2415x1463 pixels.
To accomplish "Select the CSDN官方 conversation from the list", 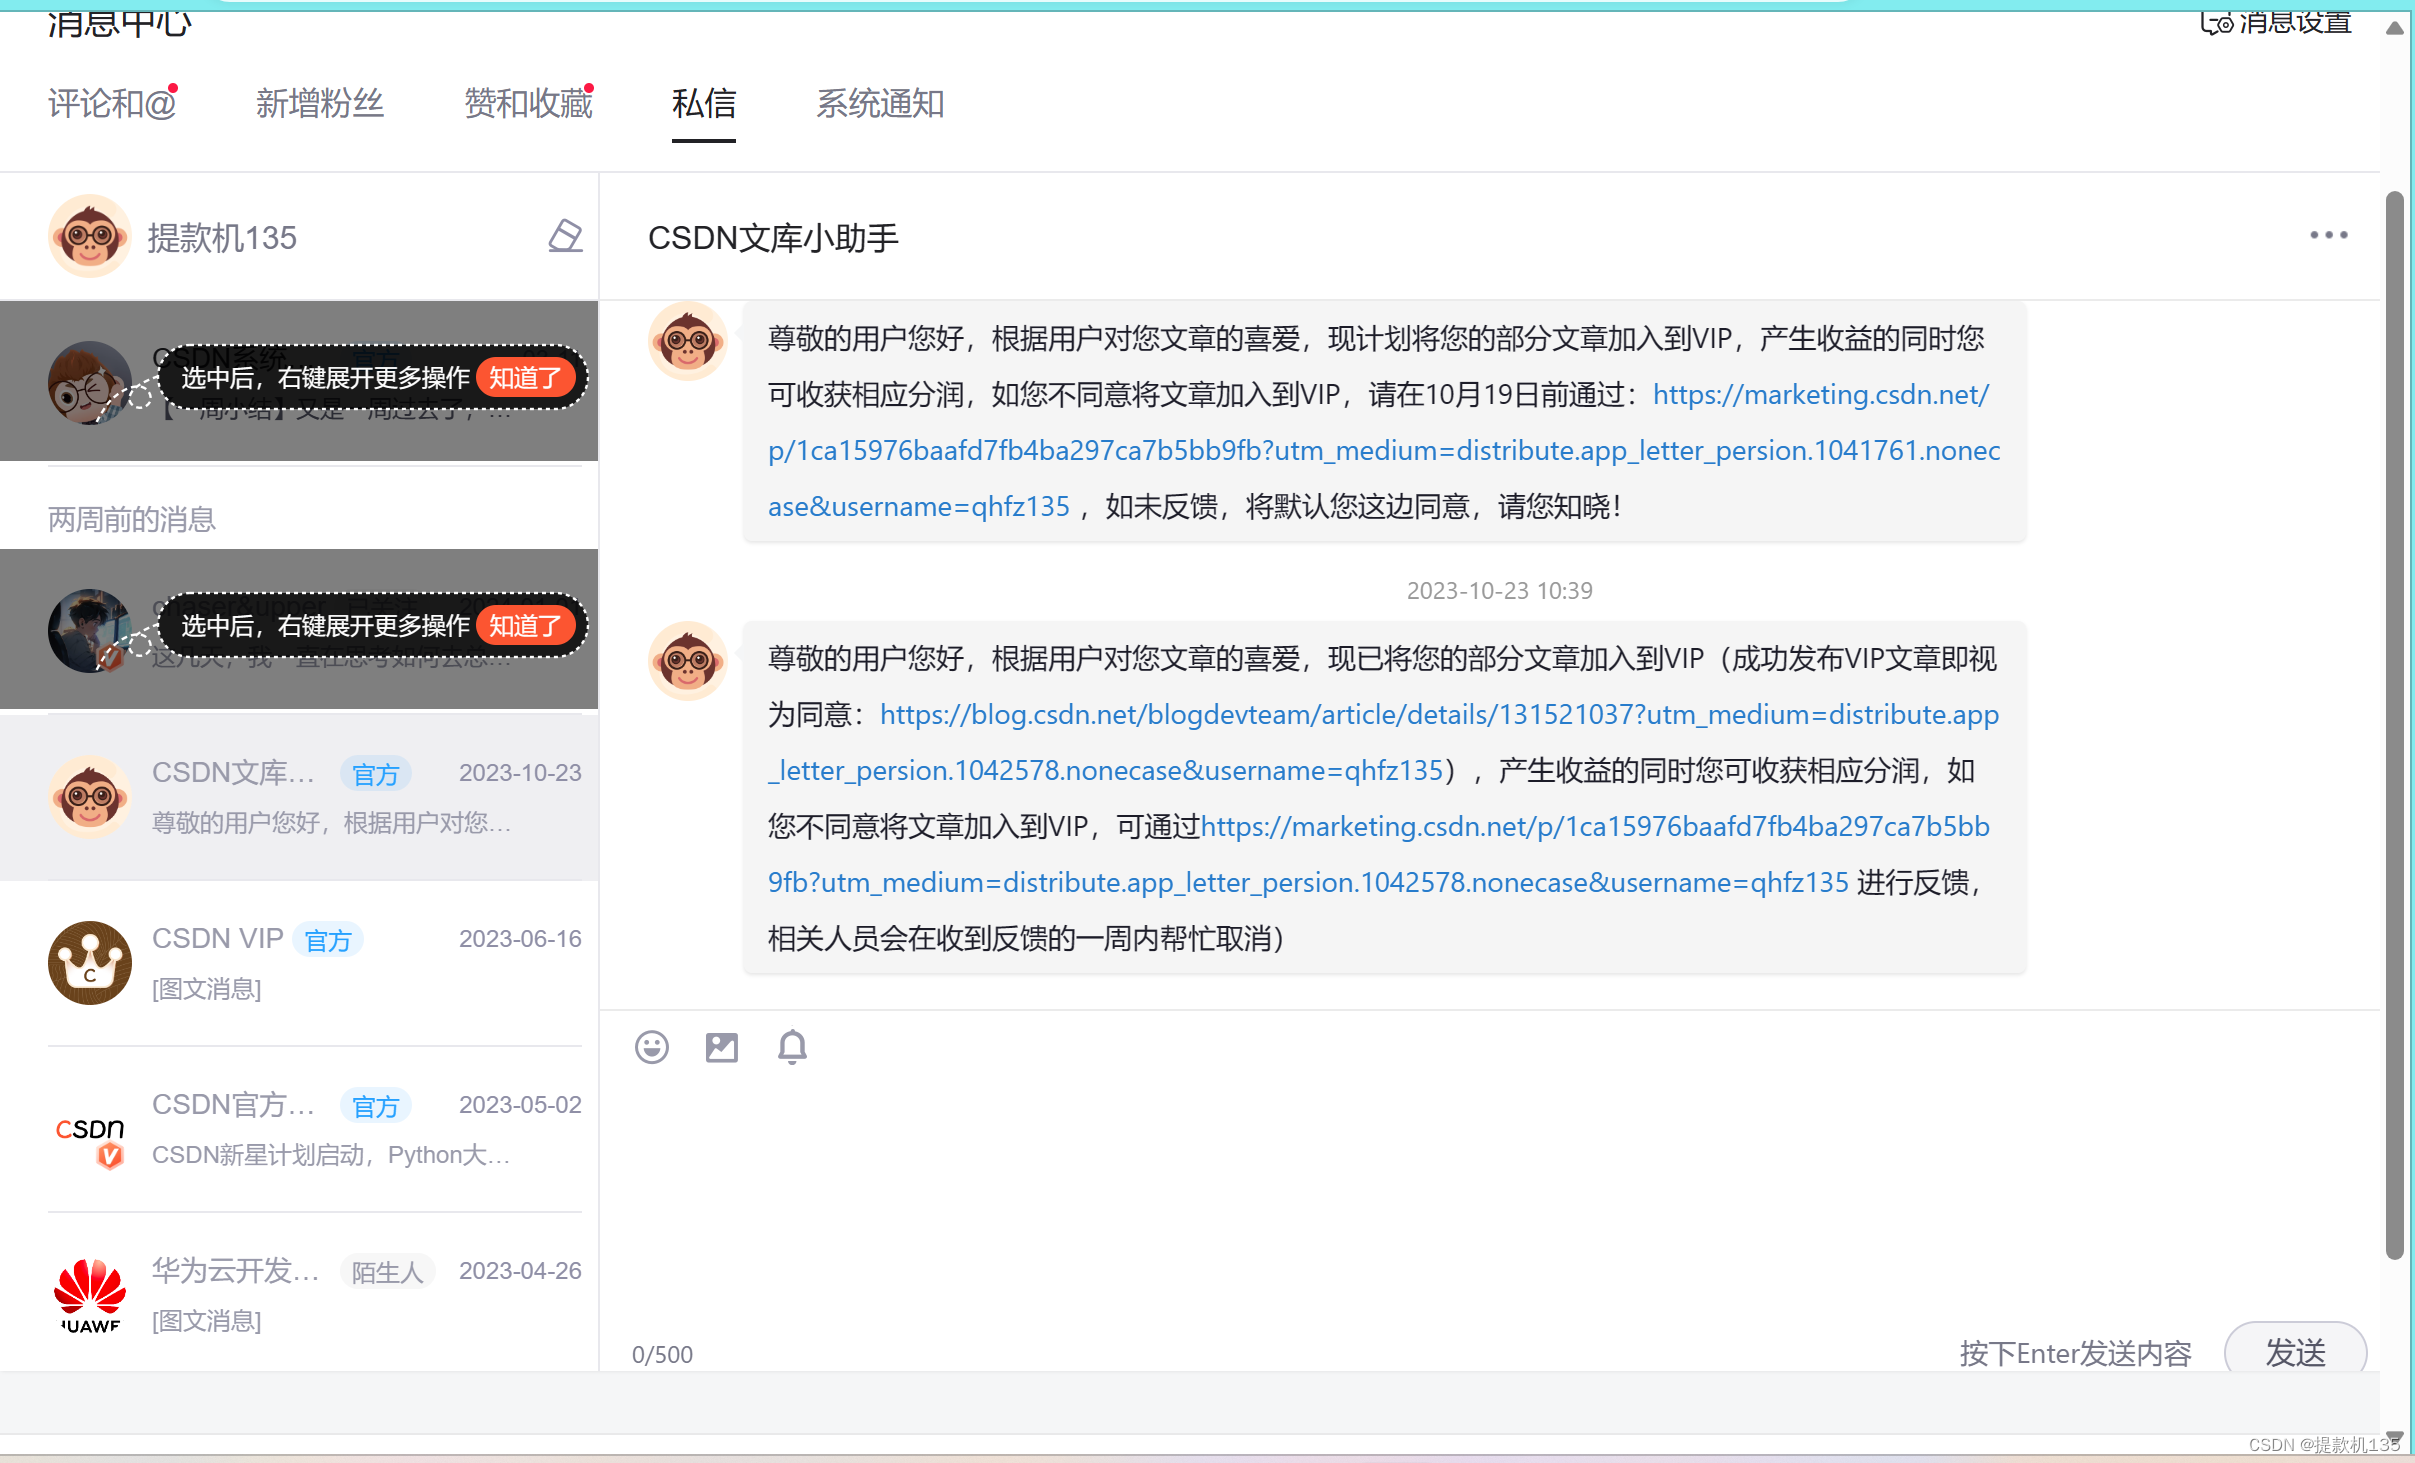I will click(300, 1130).
